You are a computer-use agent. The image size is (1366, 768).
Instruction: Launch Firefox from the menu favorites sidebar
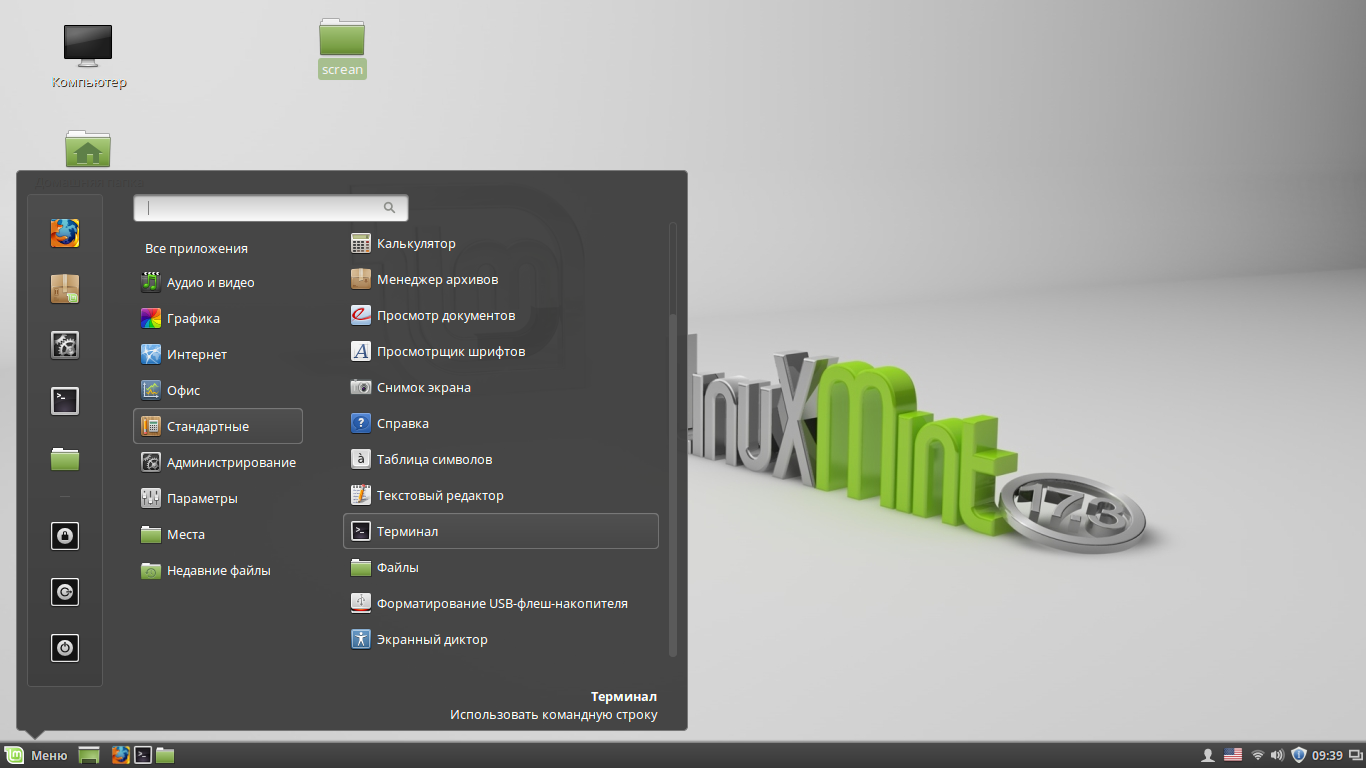tap(65, 233)
